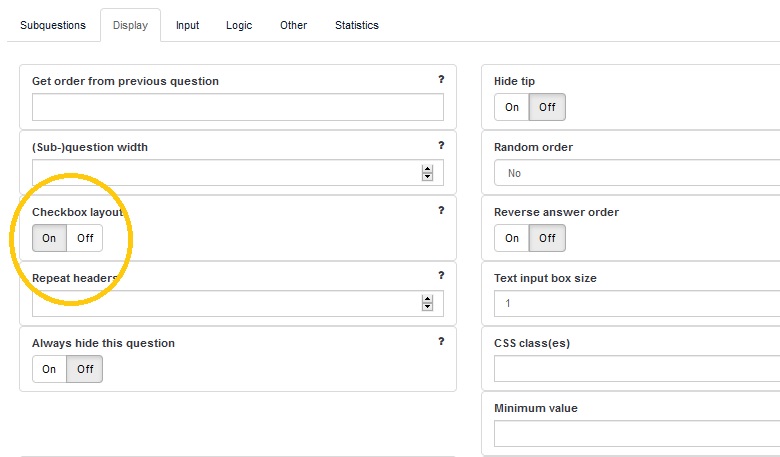This screenshot has height=457, width=780.
Task: Click help icon for (Sub-)question width
Action: [441, 145]
